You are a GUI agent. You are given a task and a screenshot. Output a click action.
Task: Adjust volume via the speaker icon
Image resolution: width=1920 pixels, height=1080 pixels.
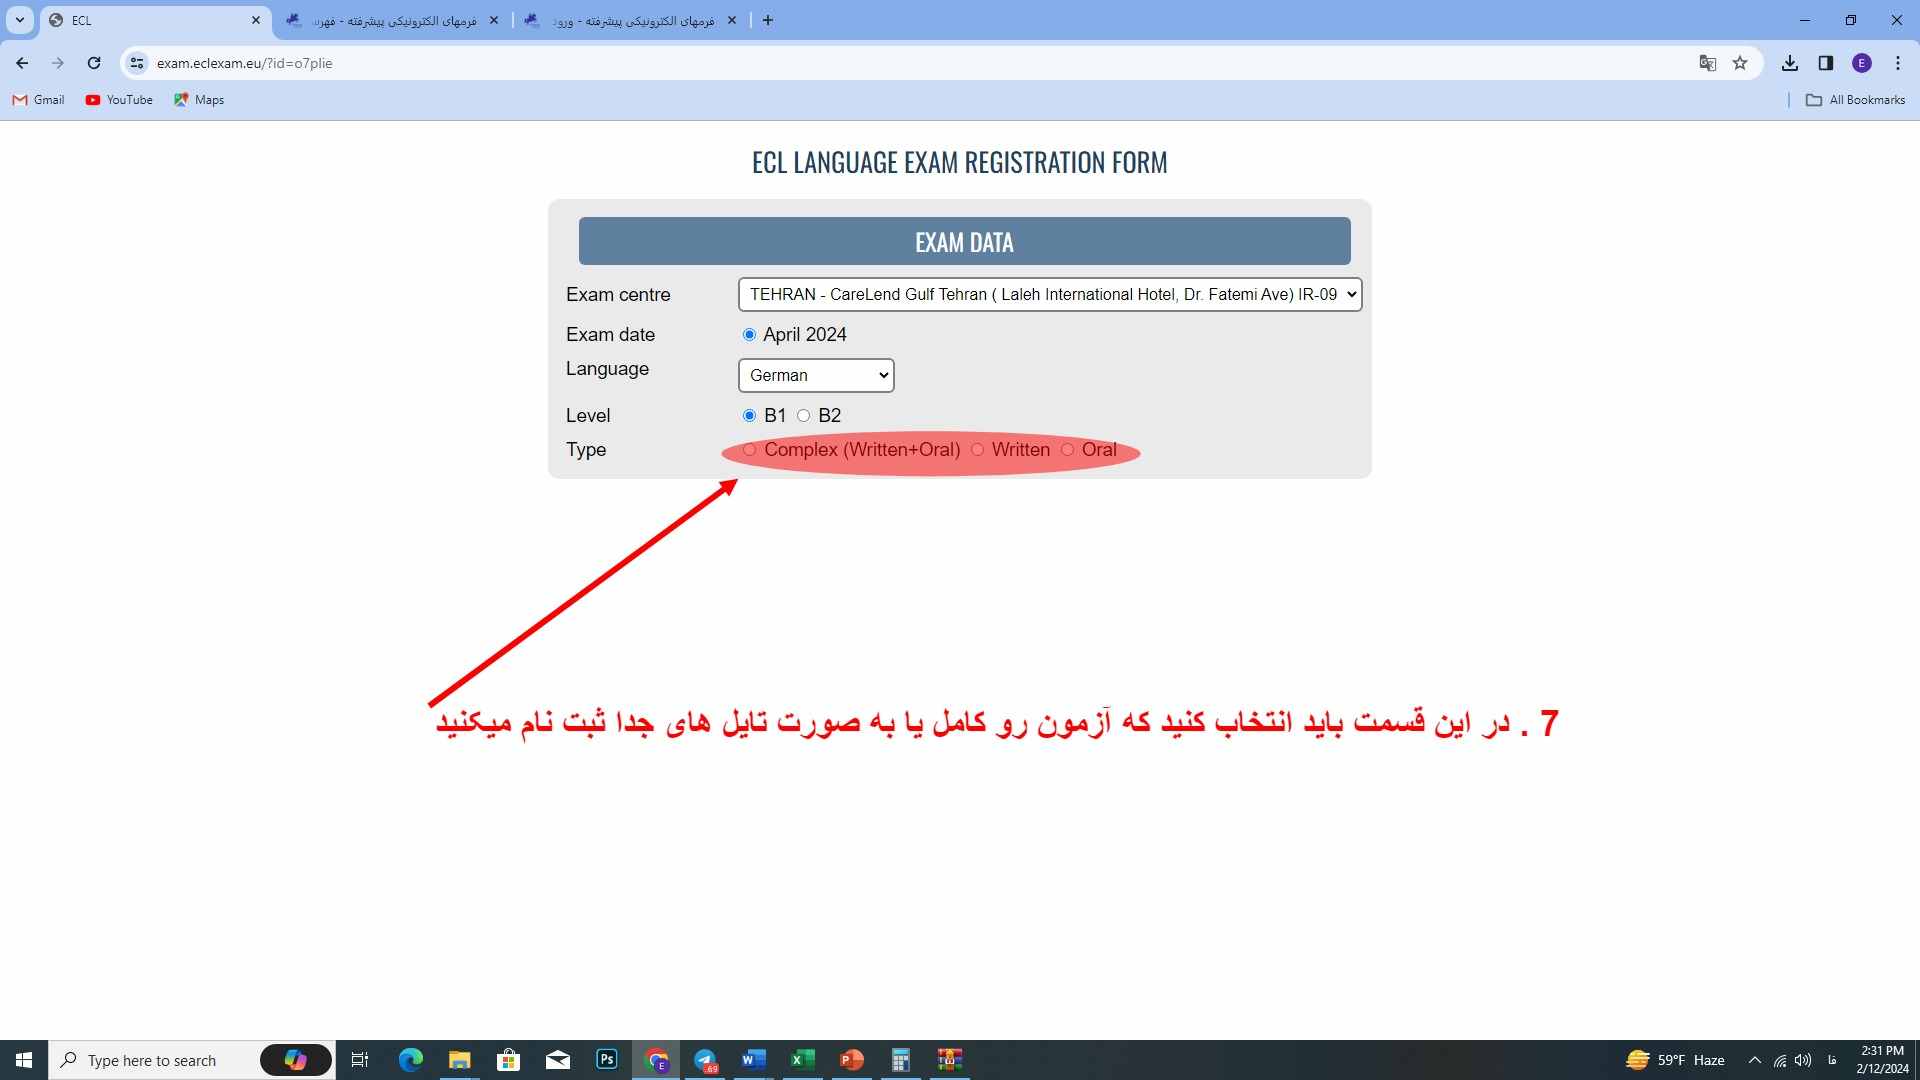(1803, 1059)
